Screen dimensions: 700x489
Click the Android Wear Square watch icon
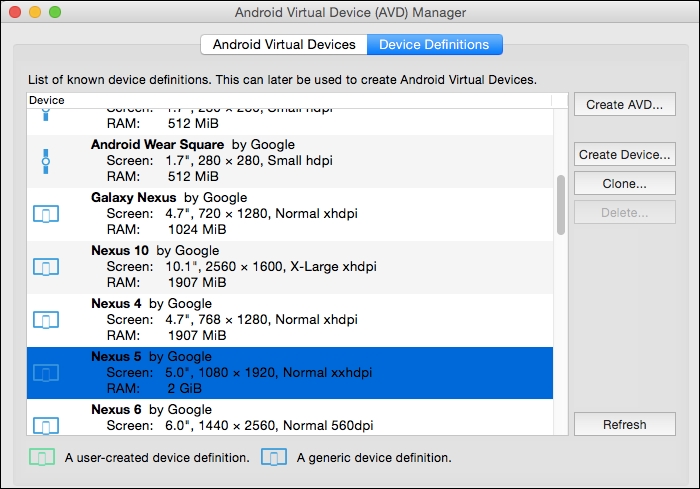click(46, 161)
